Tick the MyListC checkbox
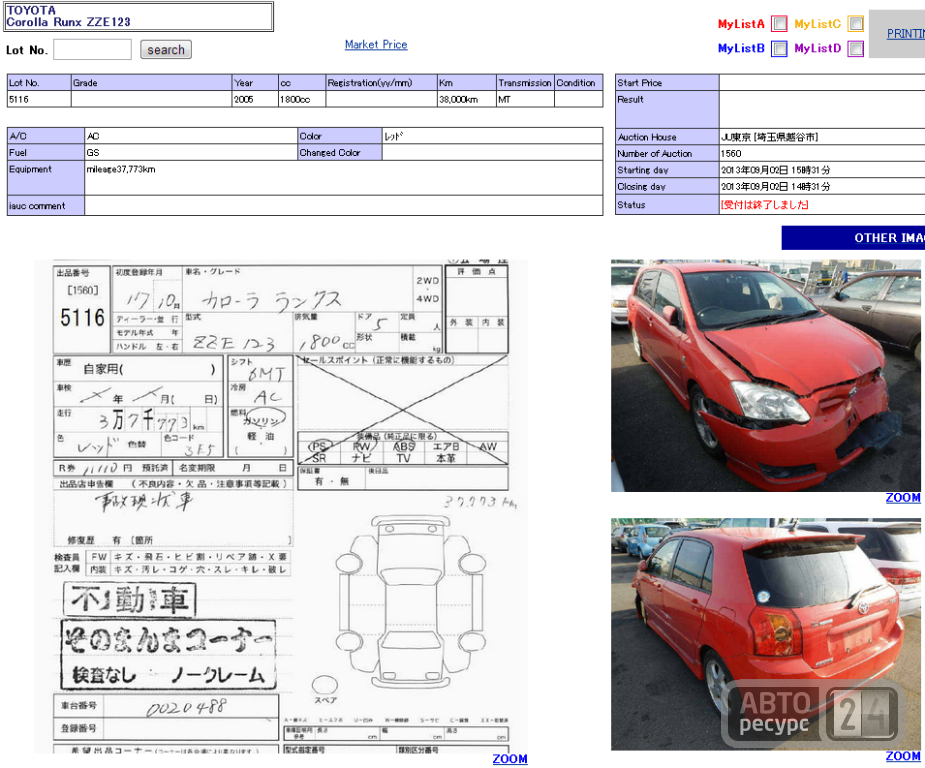The height and width of the screenshot is (768, 925). pos(855,24)
